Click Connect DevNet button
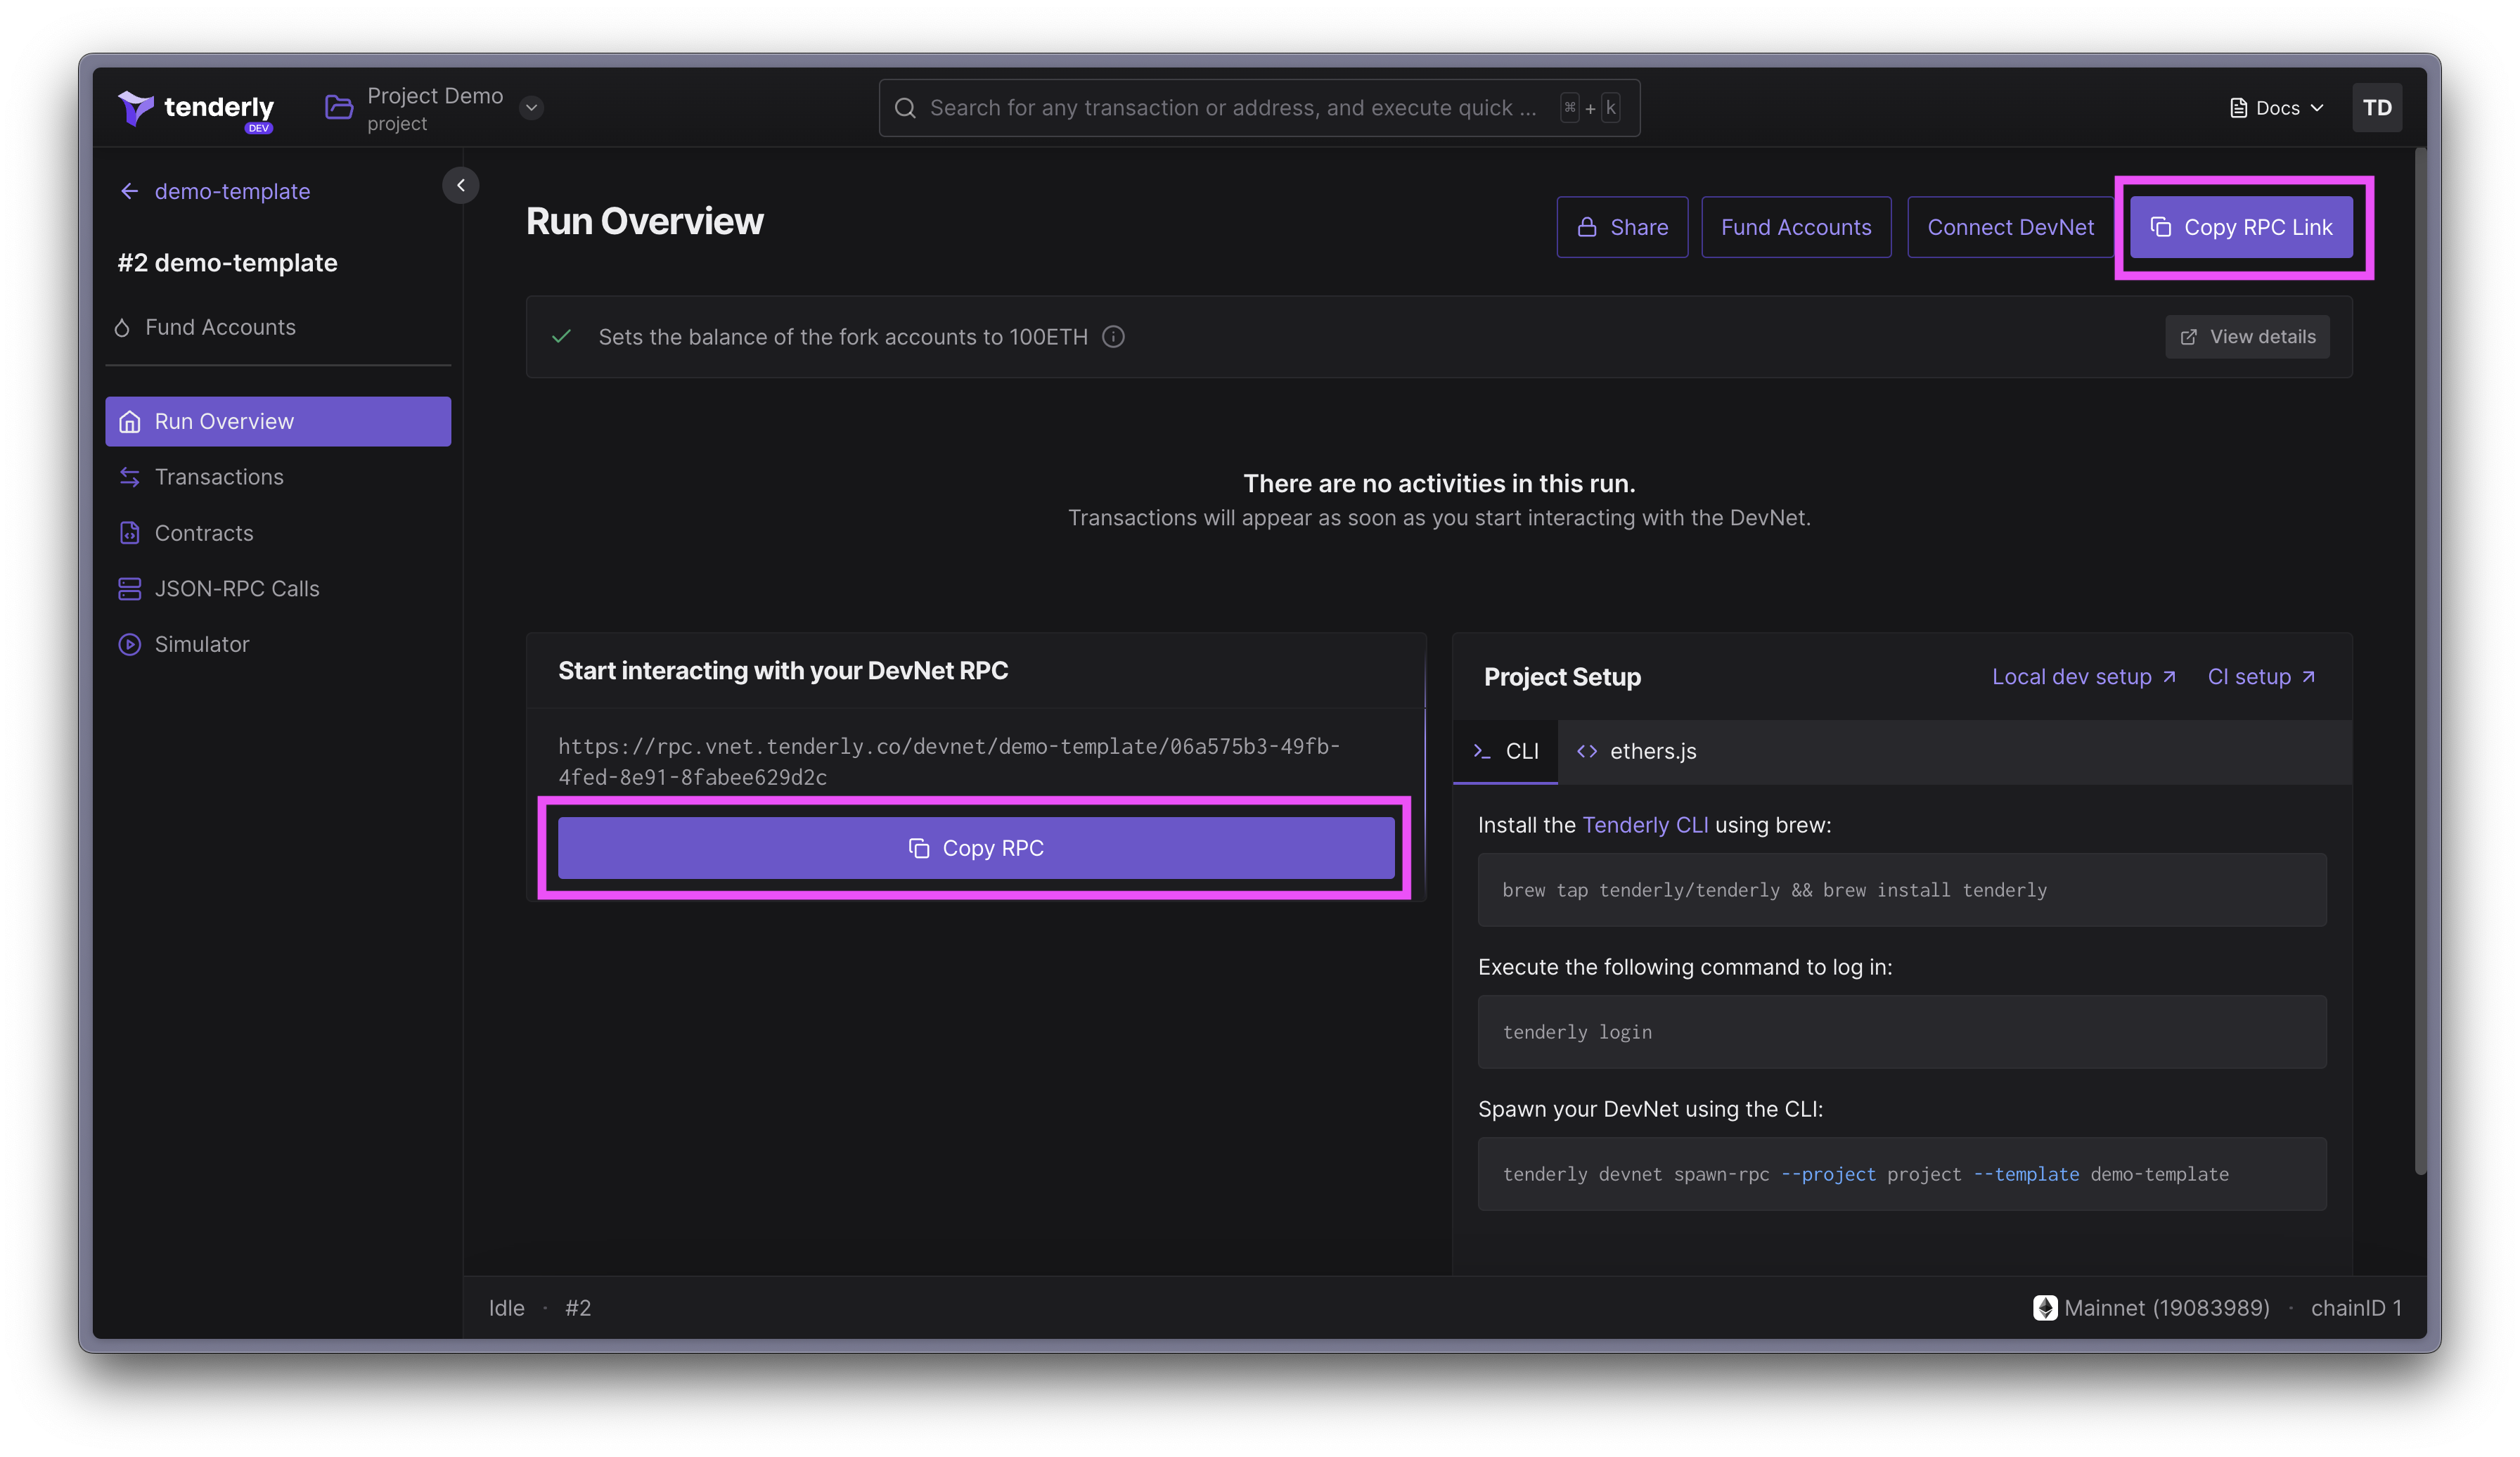2520x1457 pixels. [x=2010, y=227]
